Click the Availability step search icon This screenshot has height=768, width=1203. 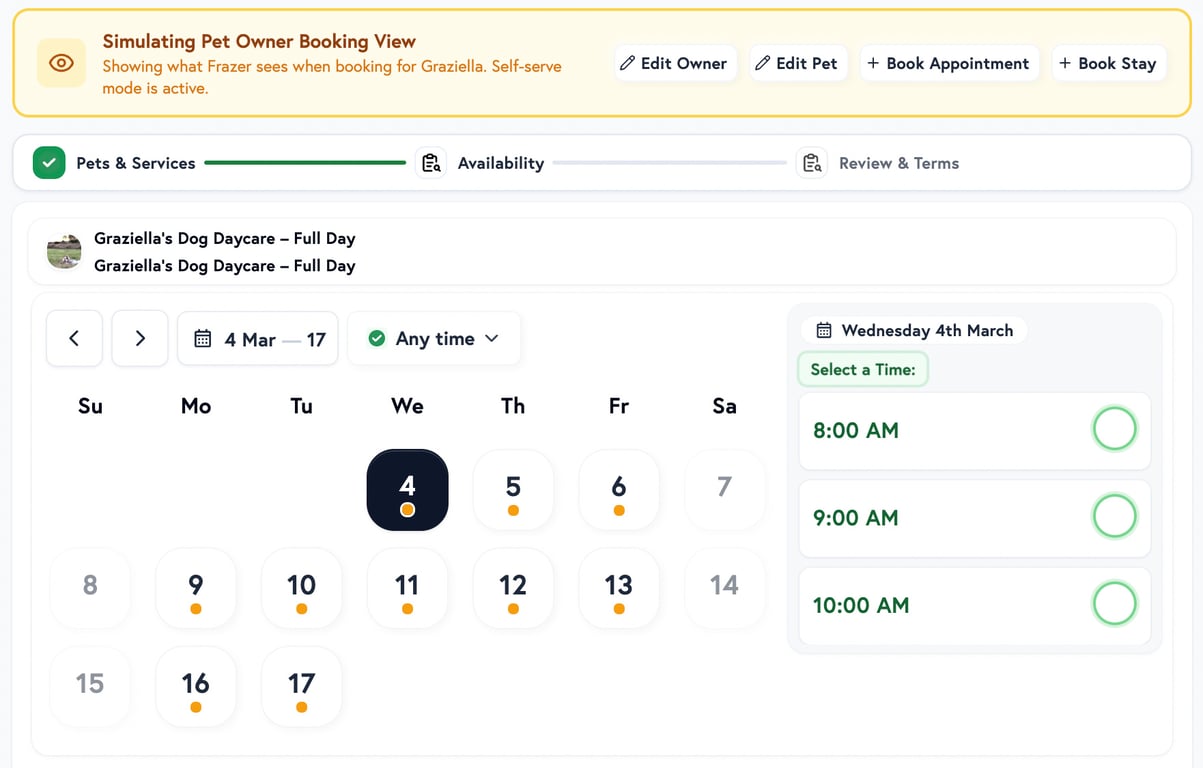pyautogui.click(x=430, y=162)
